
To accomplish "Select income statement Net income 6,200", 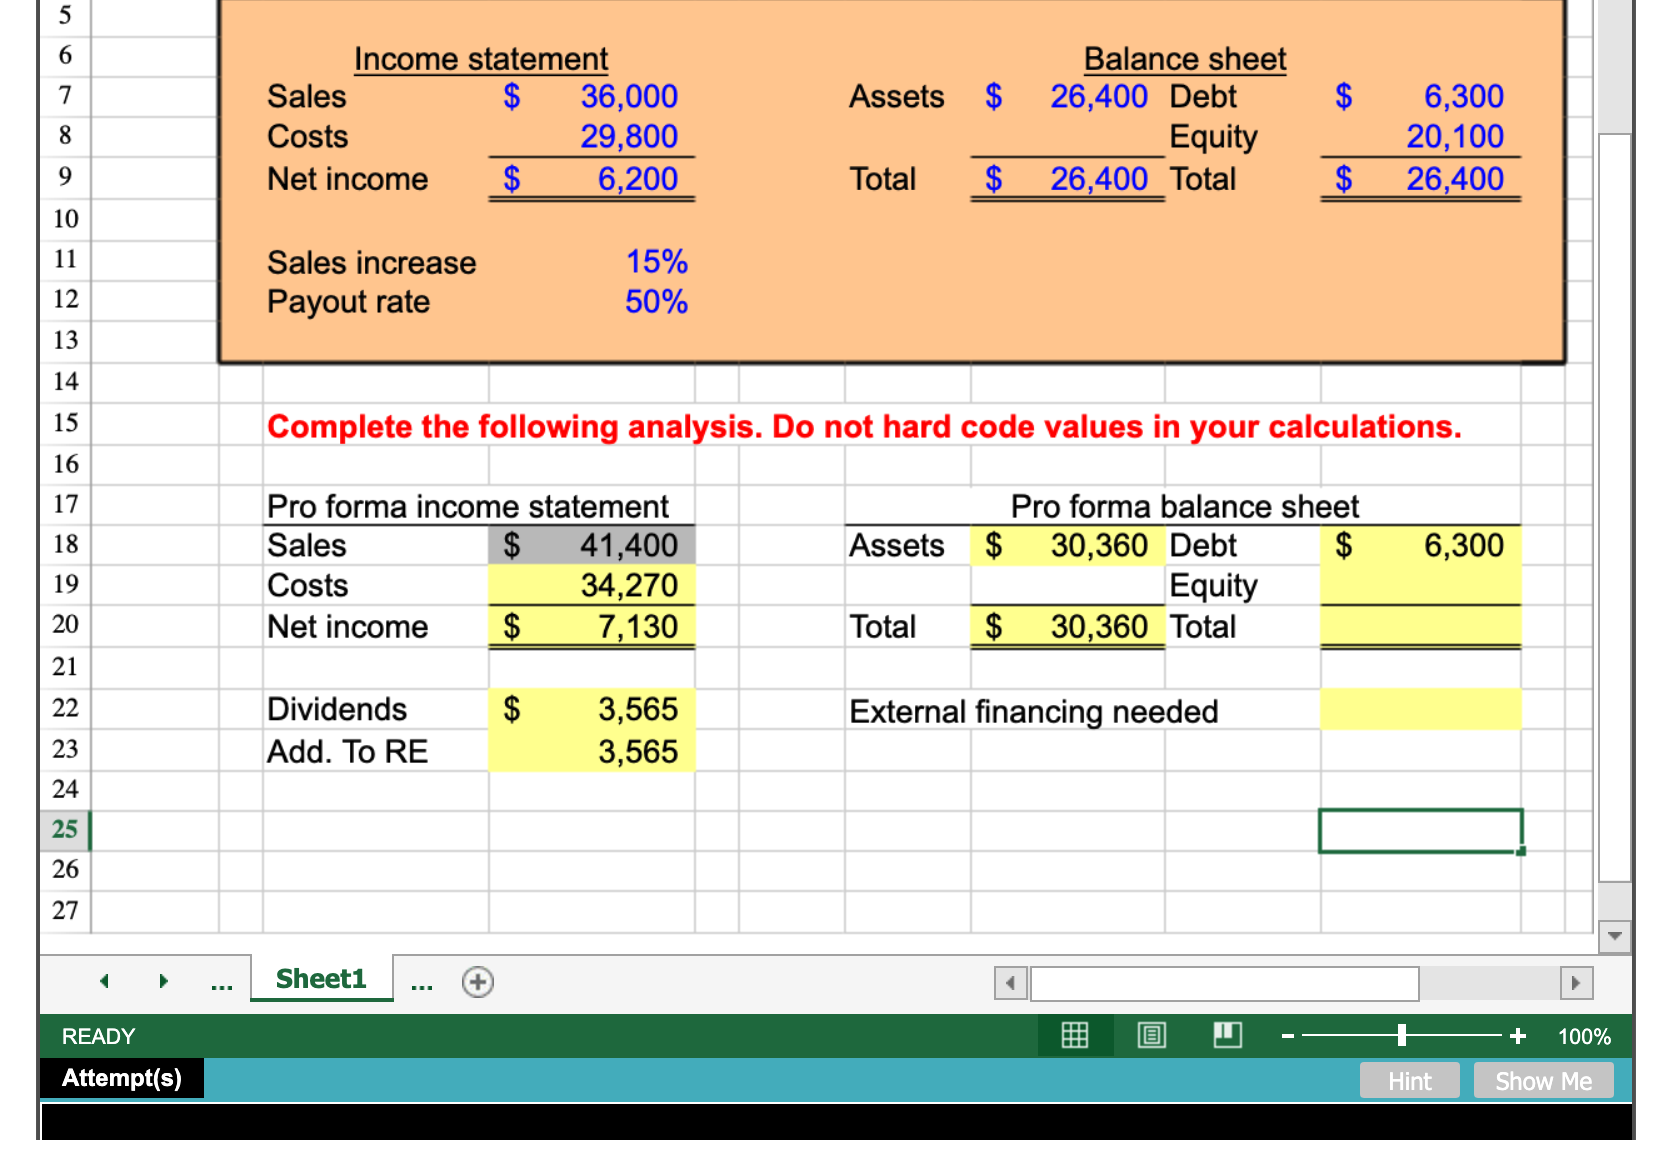I will click(591, 178).
